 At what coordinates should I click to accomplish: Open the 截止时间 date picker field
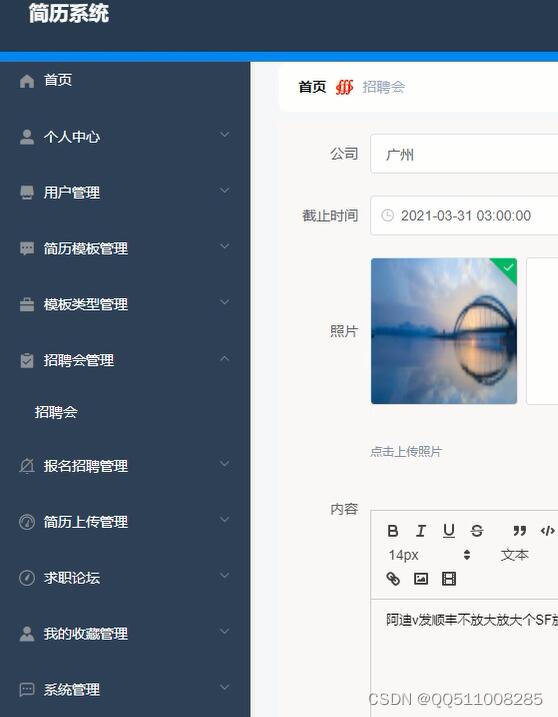464,215
